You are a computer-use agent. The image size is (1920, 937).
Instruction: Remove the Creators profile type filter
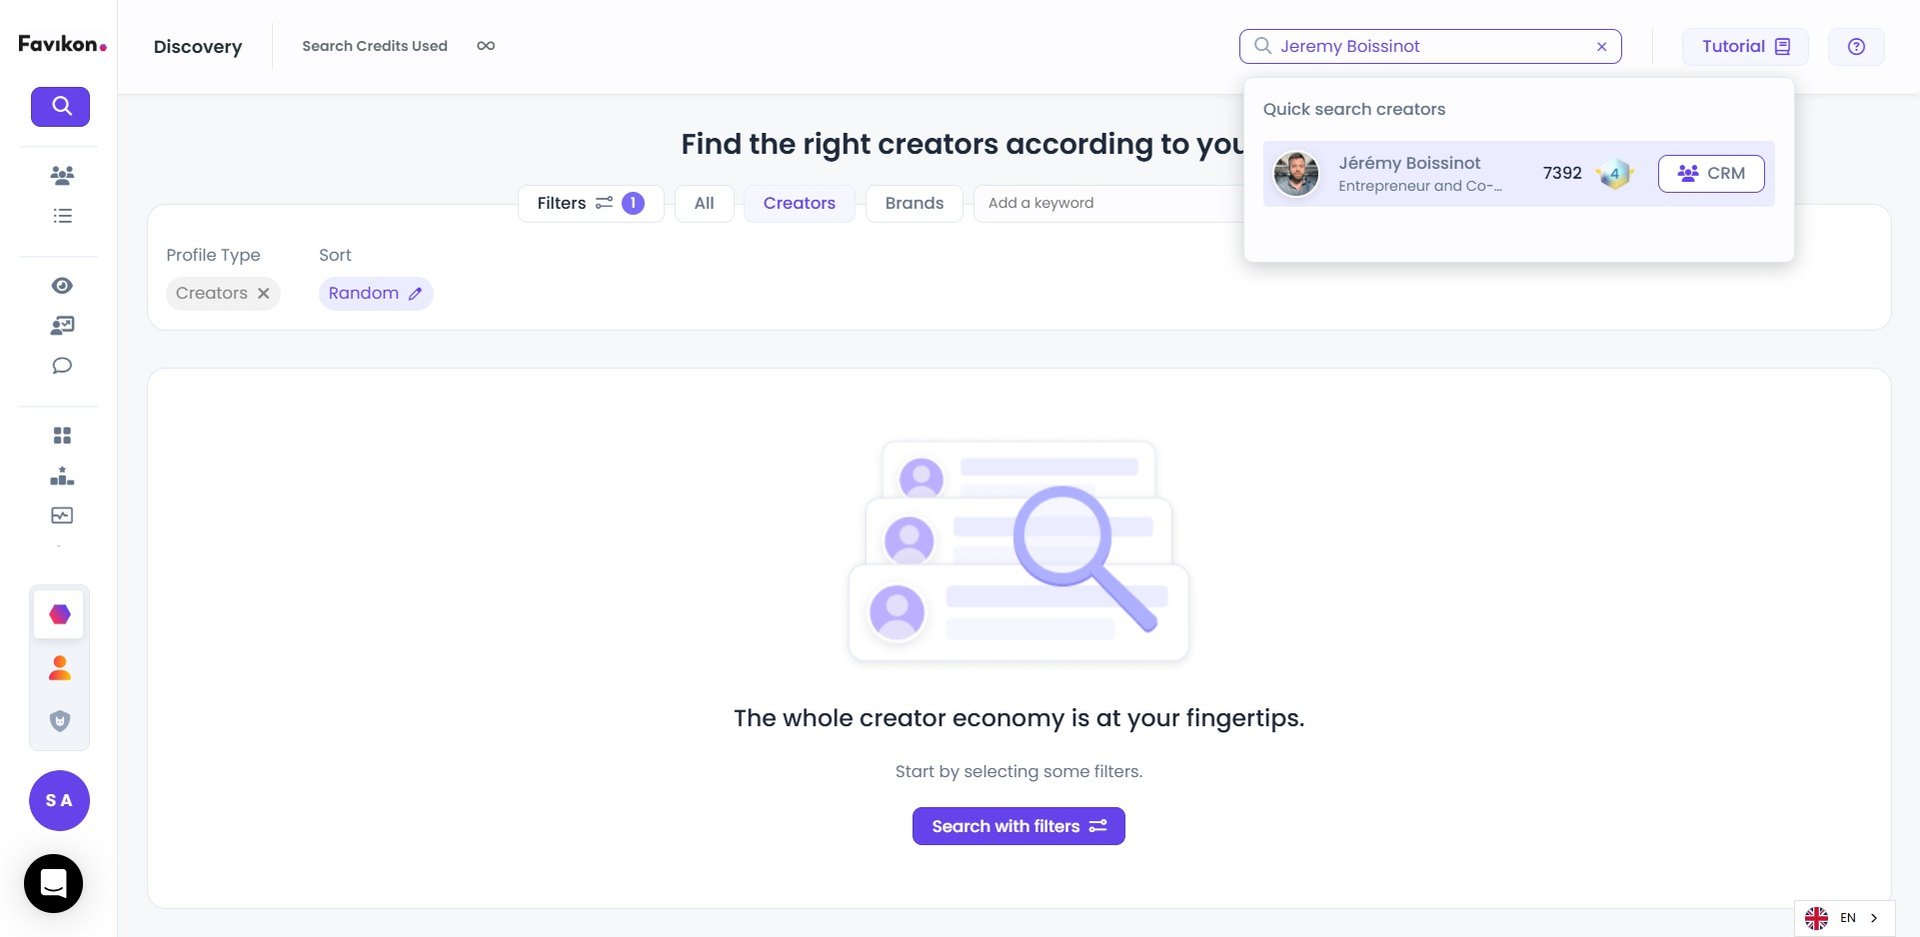click(x=264, y=294)
